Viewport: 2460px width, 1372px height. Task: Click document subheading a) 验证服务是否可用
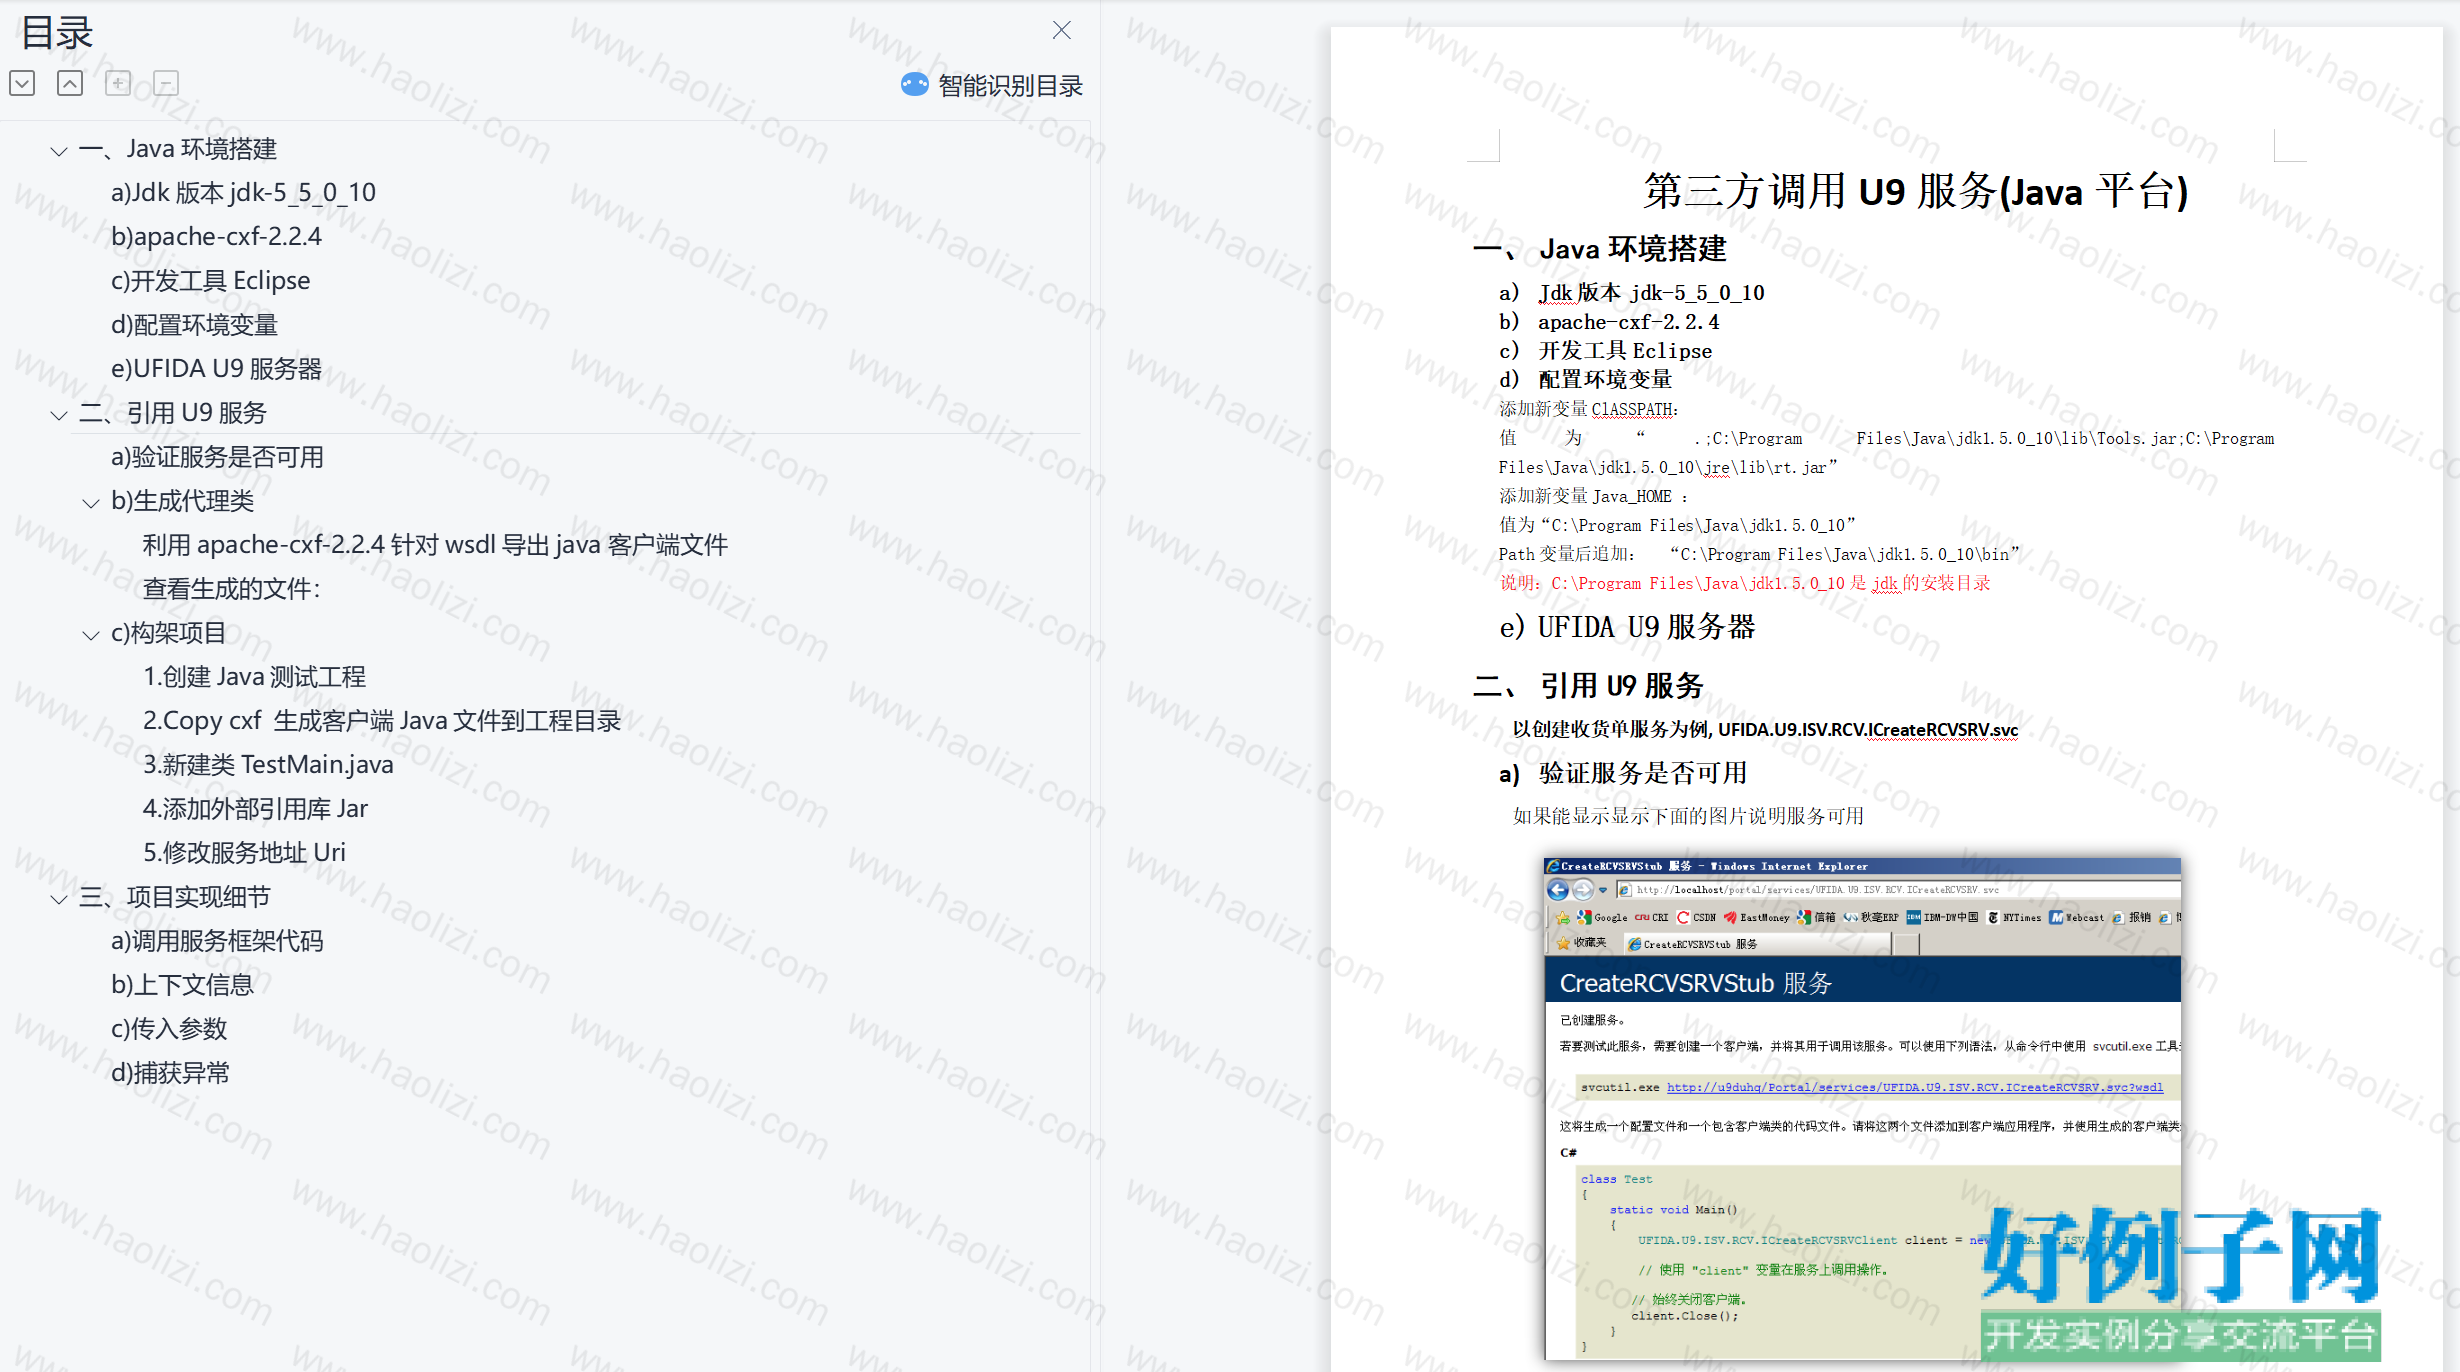click(1623, 773)
